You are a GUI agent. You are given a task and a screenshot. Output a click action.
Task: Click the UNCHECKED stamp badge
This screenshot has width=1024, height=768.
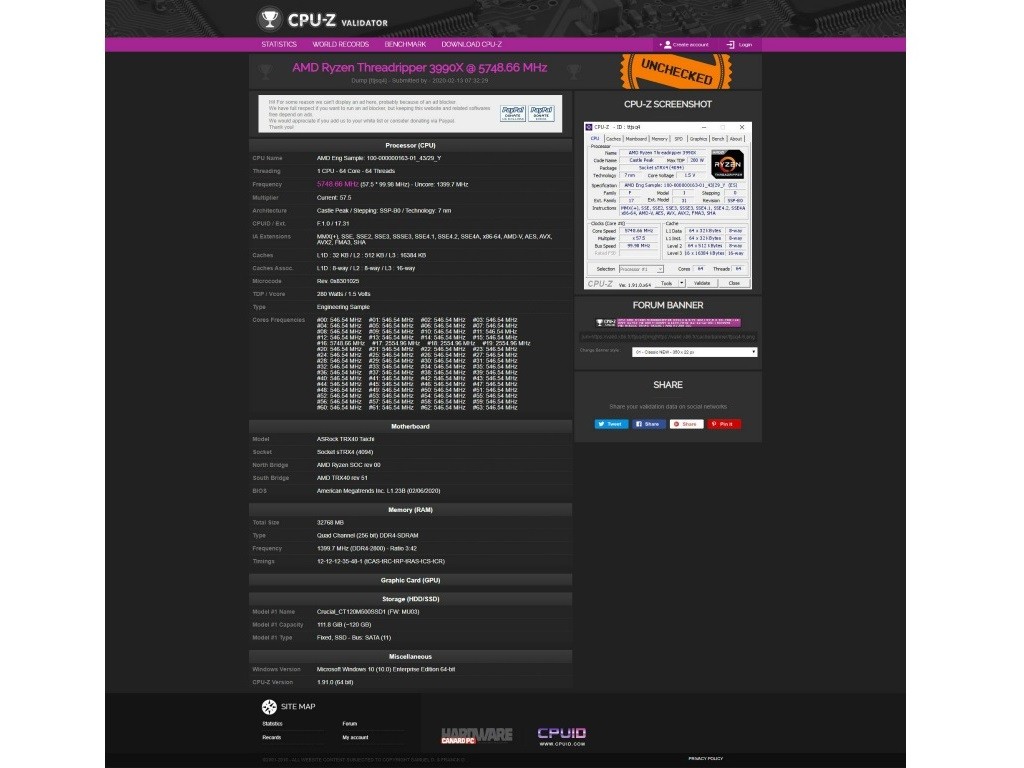pyautogui.click(x=676, y=71)
